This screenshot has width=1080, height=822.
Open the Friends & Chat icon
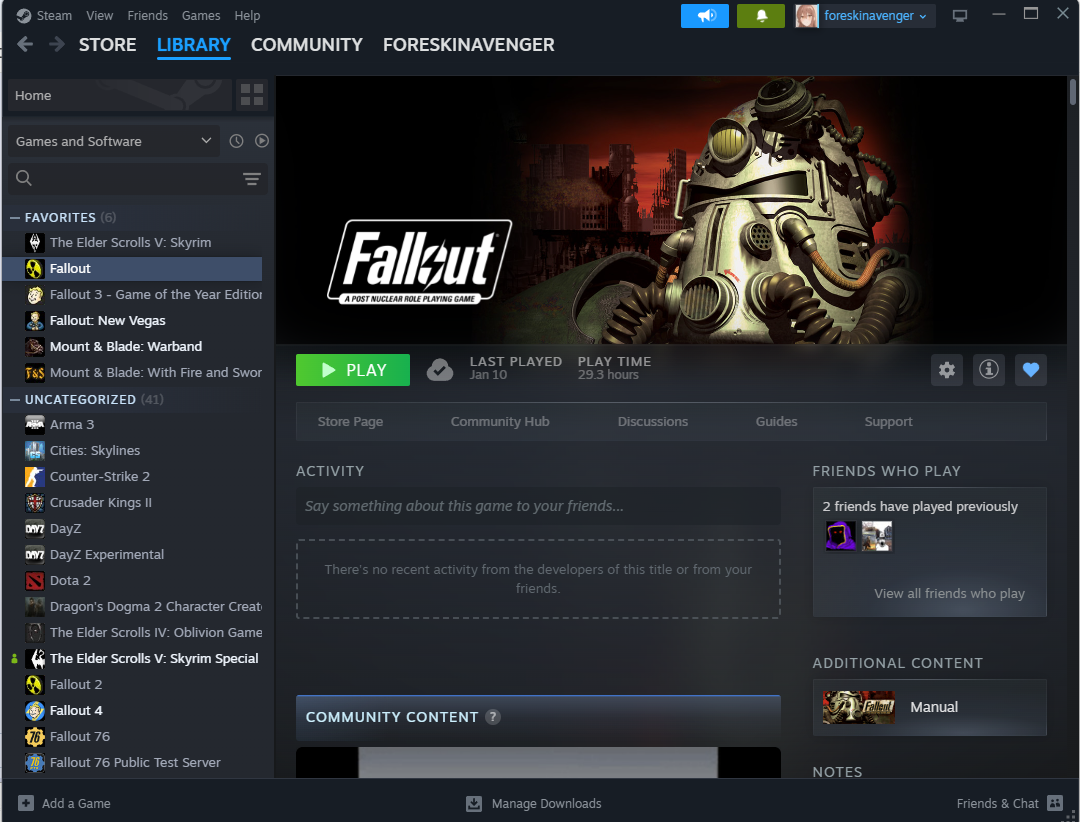tap(1055, 803)
